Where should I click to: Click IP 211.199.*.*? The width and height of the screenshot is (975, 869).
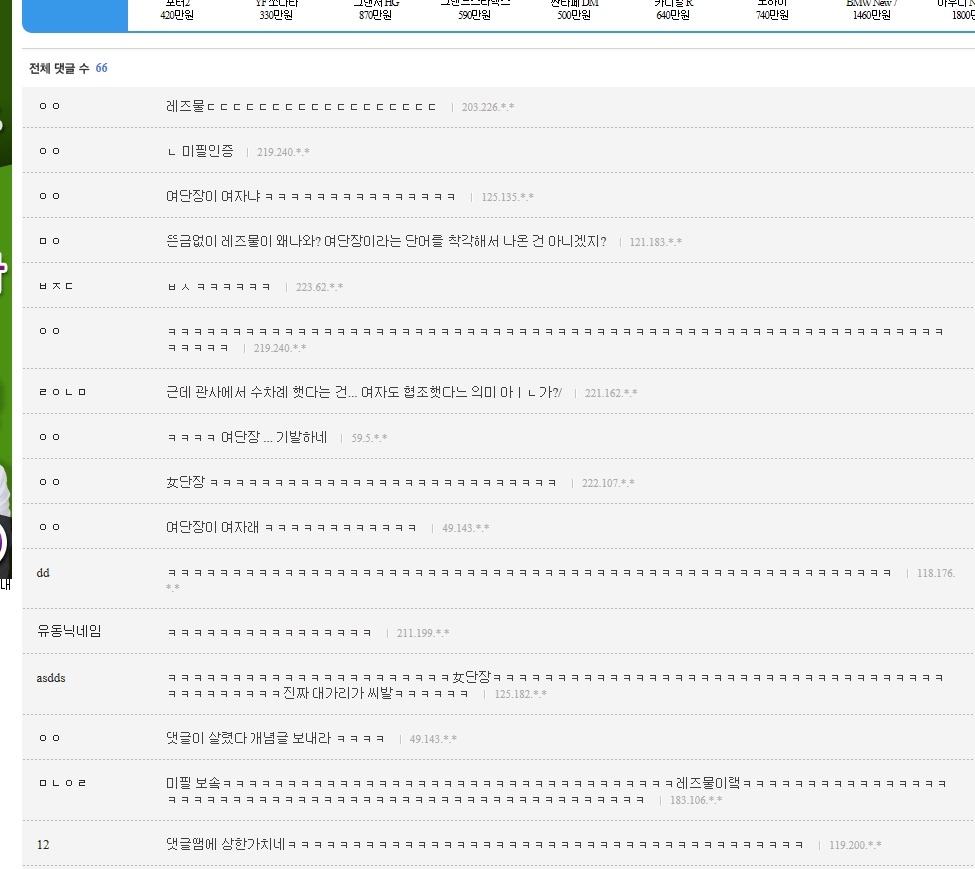coord(423,633)
